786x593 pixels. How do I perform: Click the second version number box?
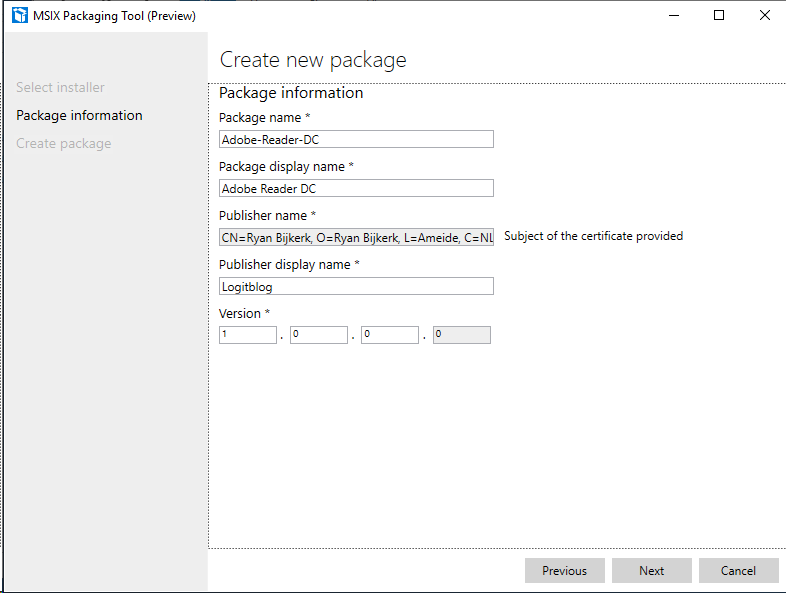(x=319, y=335)
